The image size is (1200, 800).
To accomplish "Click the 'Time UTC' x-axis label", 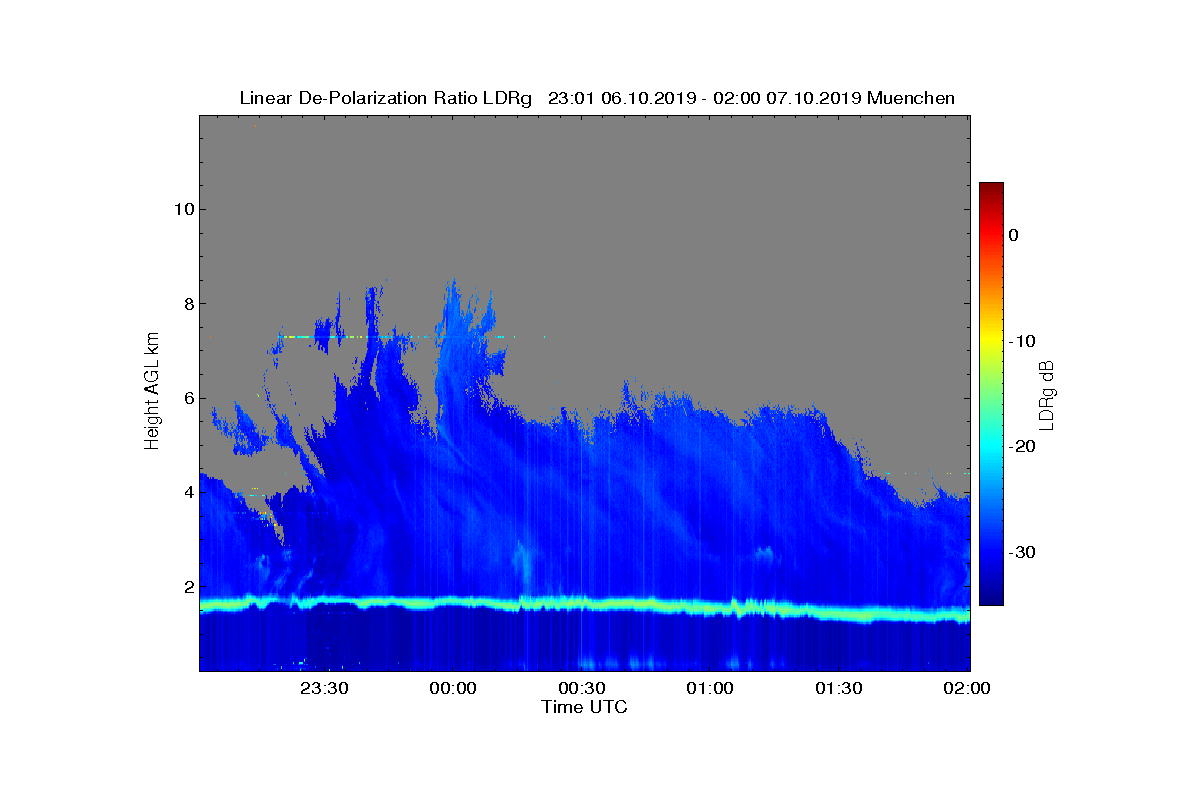I will tap(585, 707).
